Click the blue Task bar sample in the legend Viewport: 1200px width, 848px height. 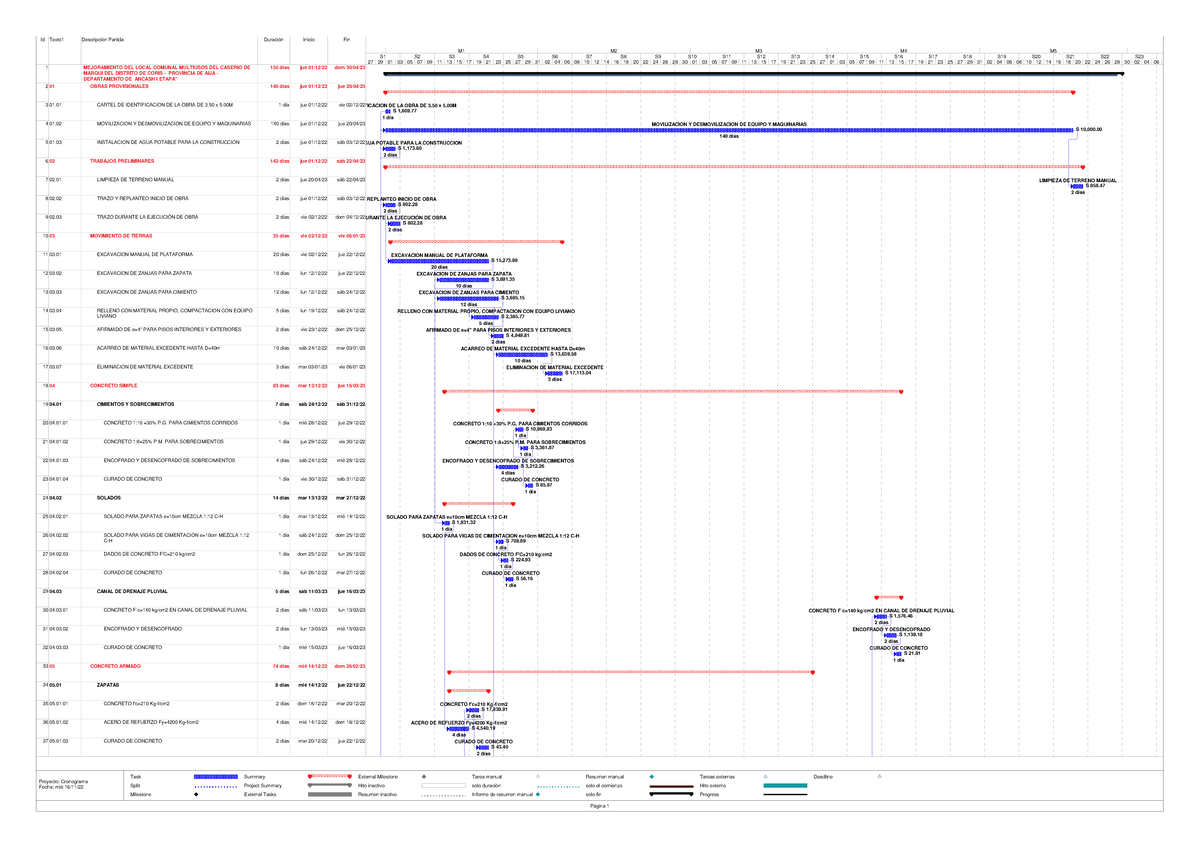click(214, 776)
